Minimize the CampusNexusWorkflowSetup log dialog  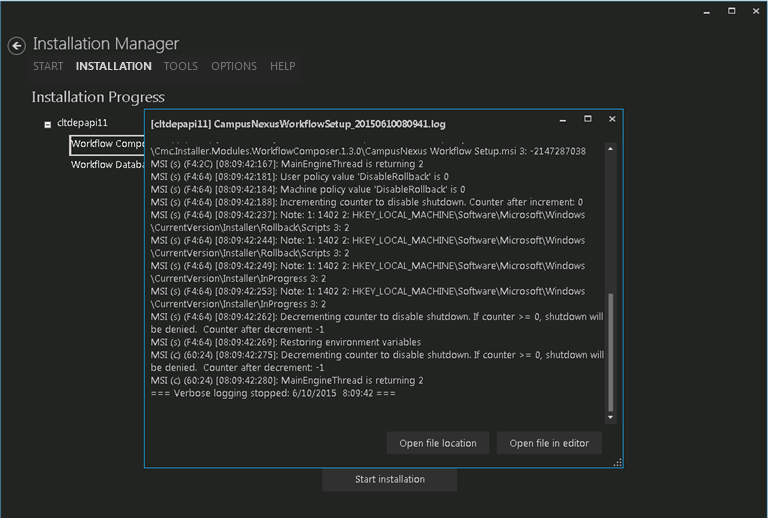(x=563, y=119)
